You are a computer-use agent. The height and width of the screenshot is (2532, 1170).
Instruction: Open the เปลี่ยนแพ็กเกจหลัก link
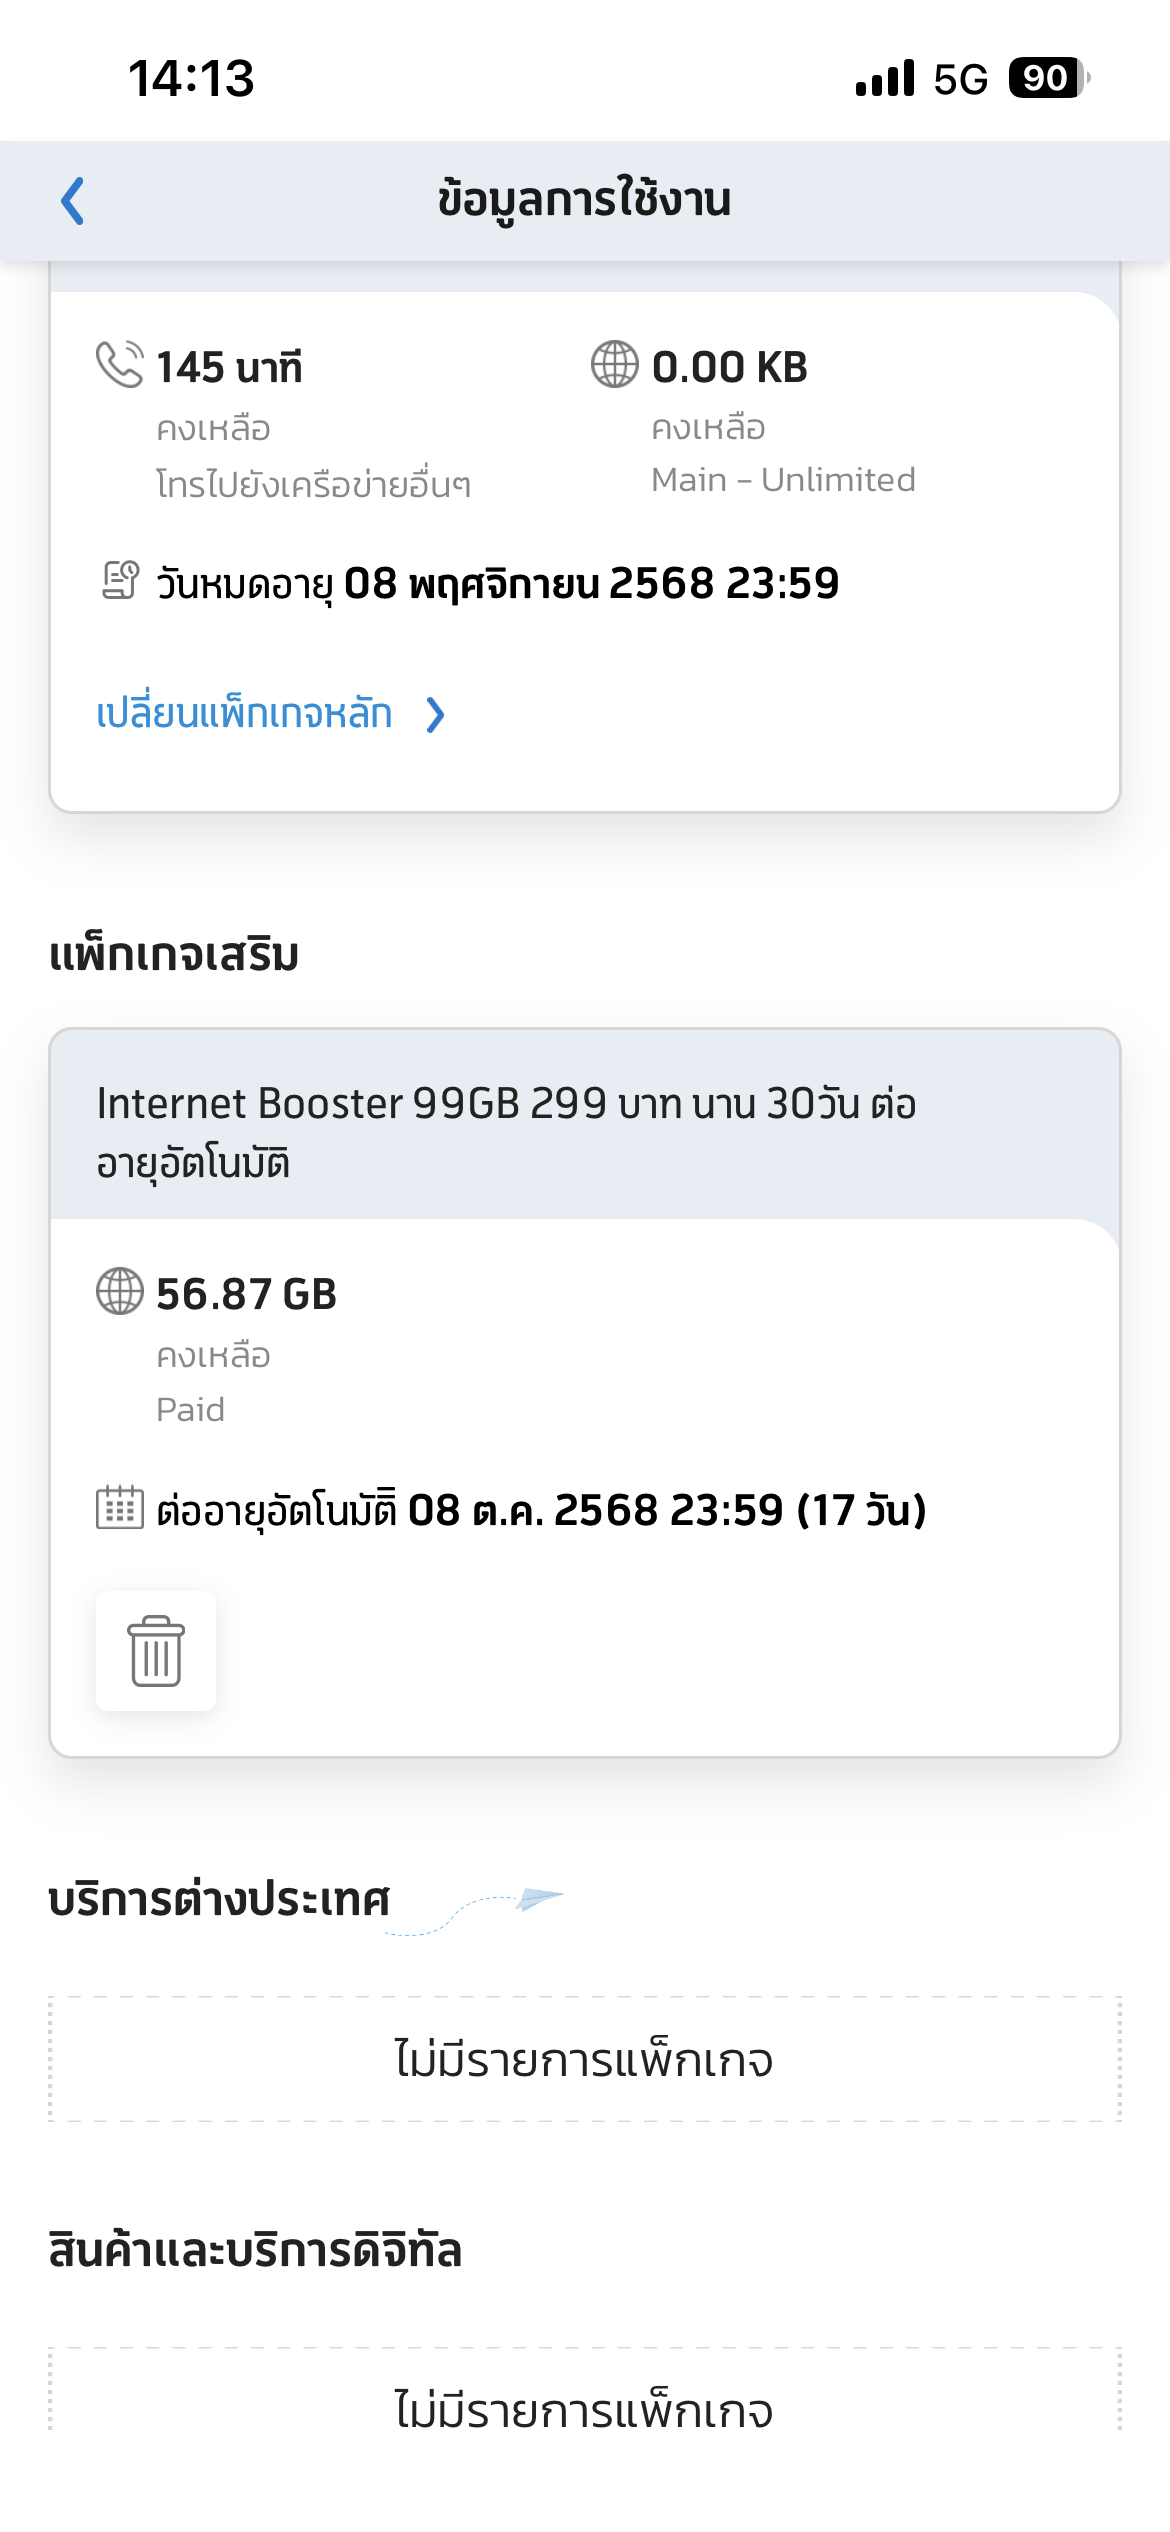[x=244, y=713]
